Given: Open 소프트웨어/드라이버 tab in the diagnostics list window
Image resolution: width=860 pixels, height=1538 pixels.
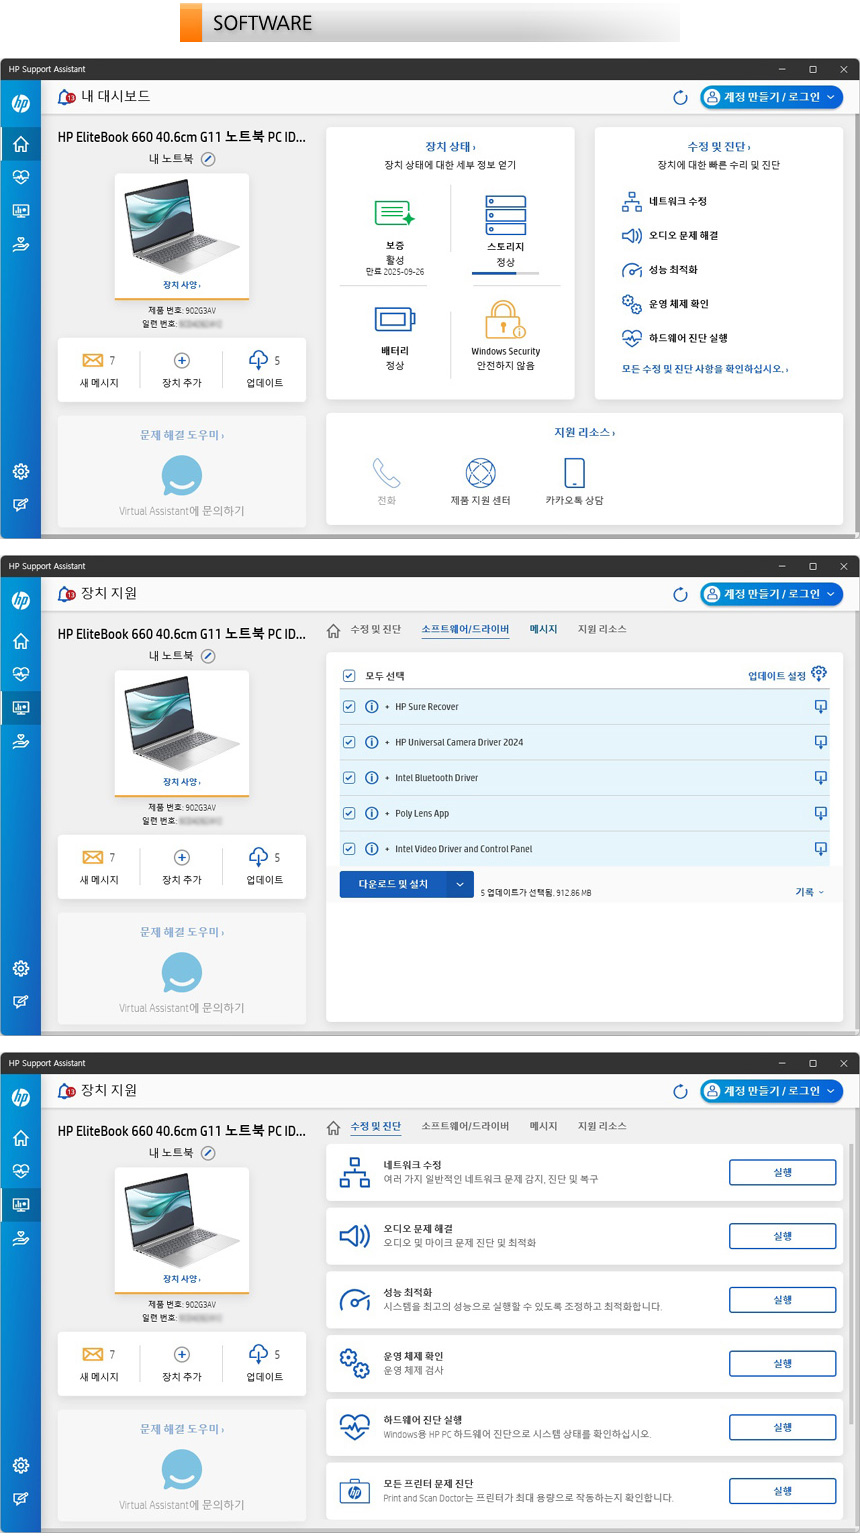Looking at the screenshot, I should 465,1127.
